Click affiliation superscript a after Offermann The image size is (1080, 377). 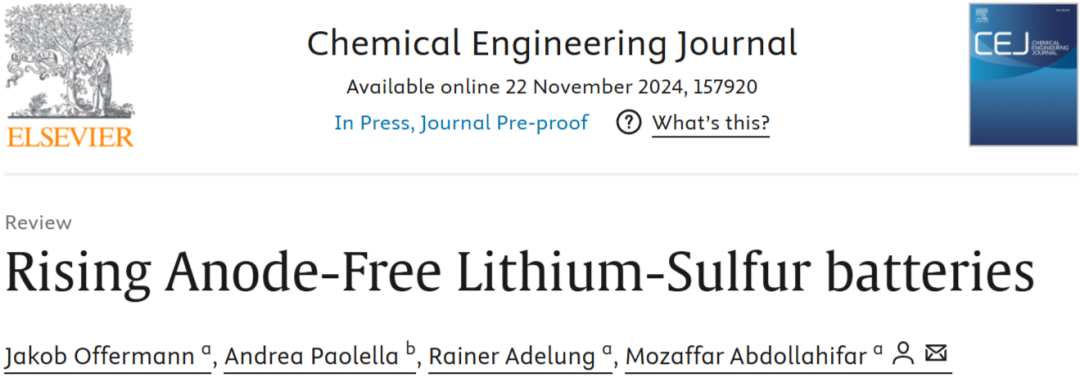click(206, 351)
